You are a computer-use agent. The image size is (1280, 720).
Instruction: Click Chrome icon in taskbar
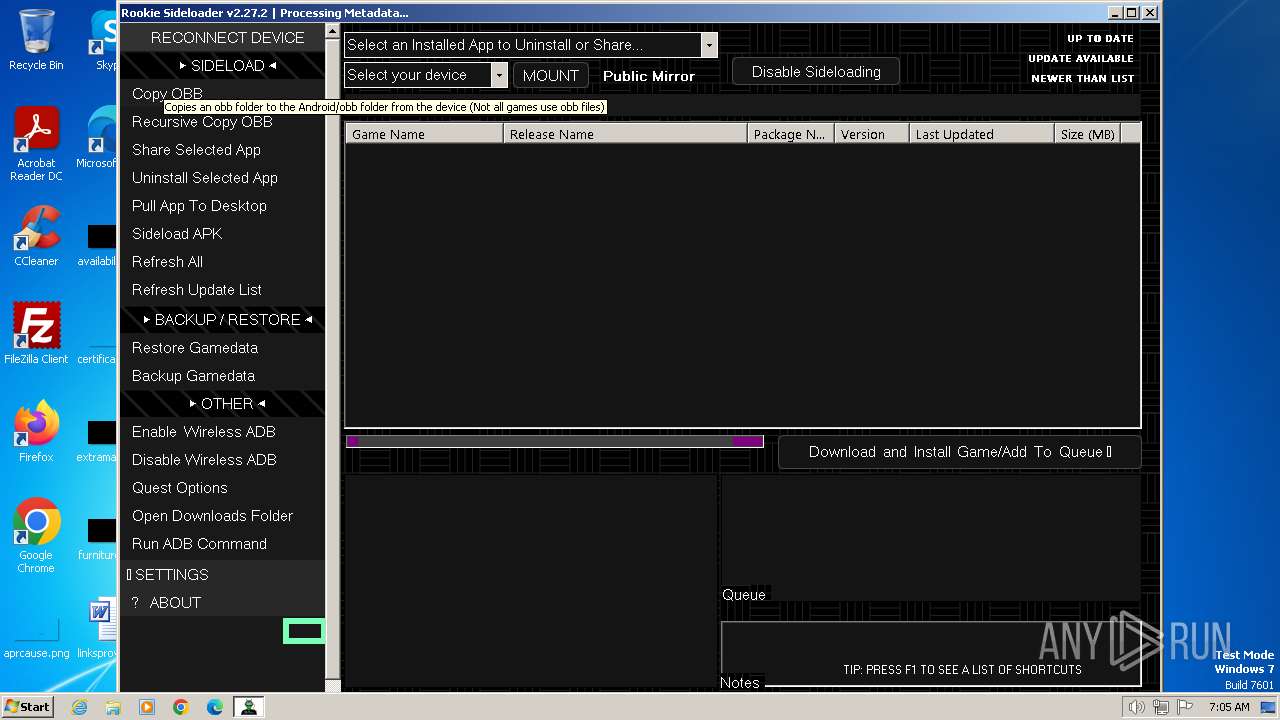pos(181,707)
